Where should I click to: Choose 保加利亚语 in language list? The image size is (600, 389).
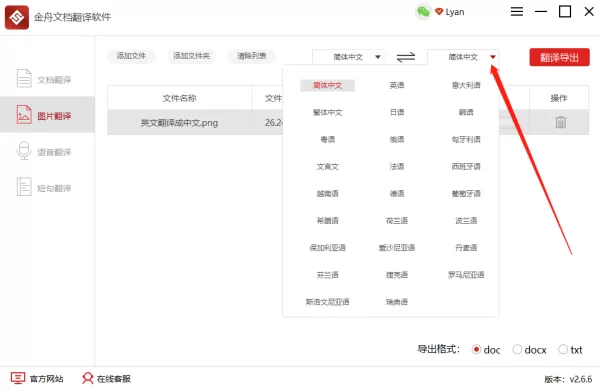tap(328, 247)
